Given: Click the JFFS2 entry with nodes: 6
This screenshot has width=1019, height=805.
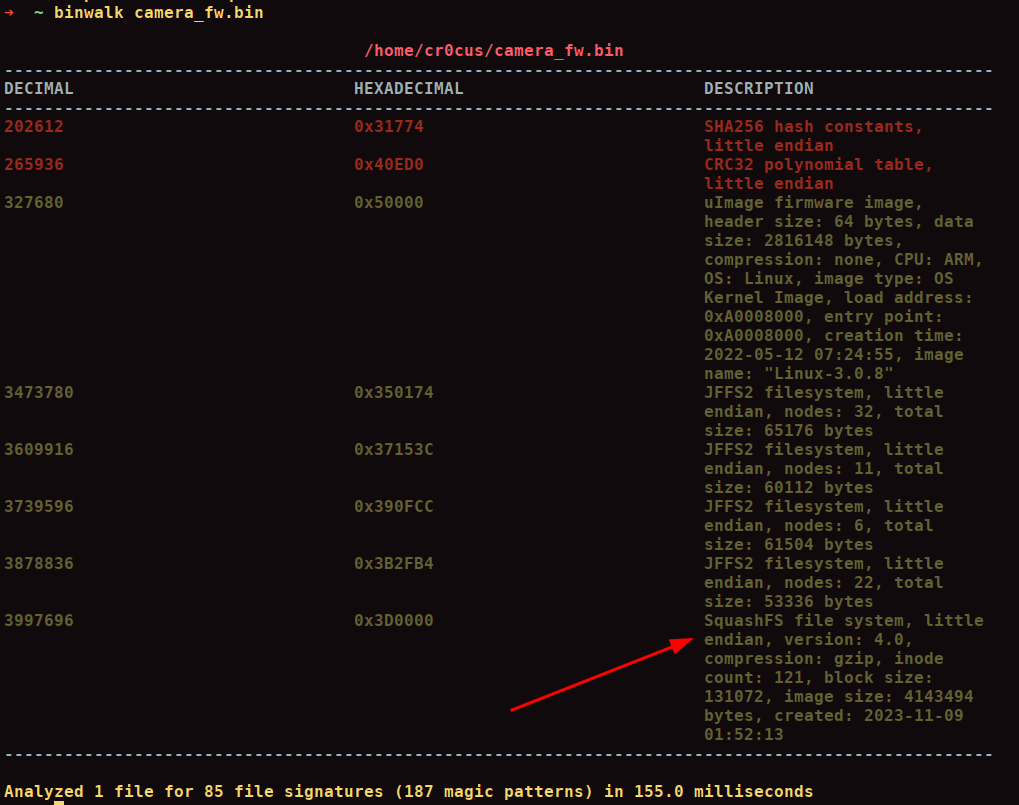Looking at the screenshot, I should pyautogui.click(x=823, y=526).
